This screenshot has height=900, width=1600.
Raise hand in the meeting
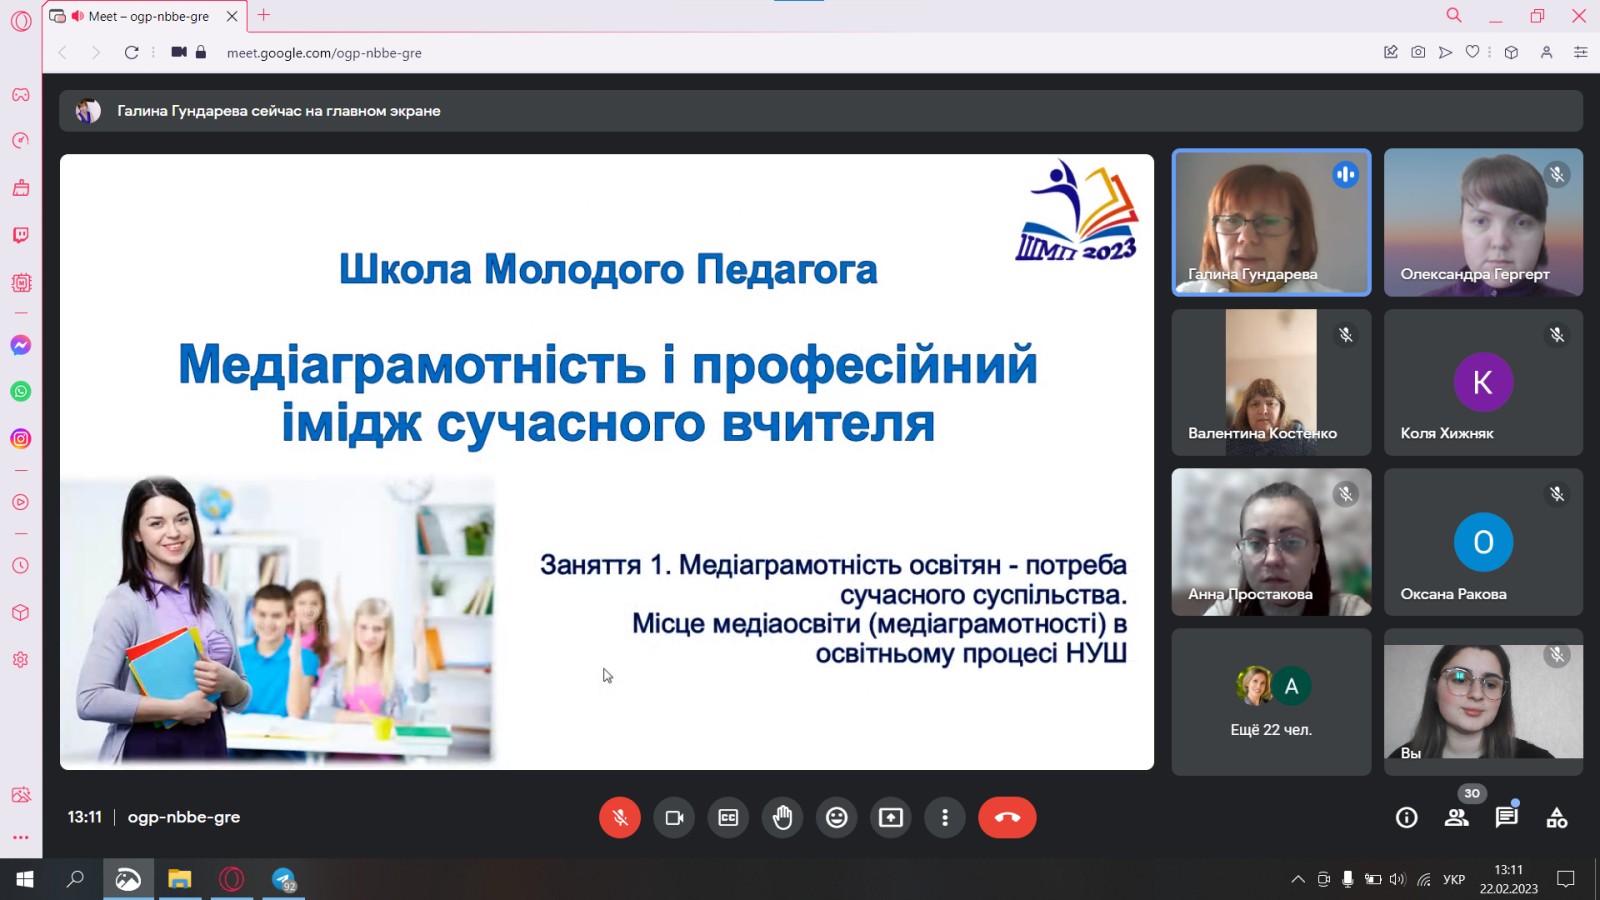pos(782,817)
